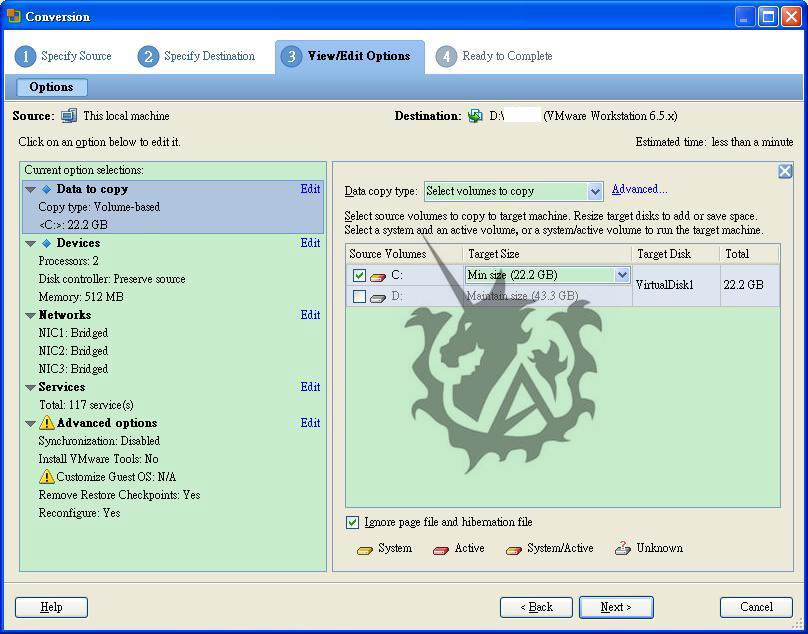Select Disk controller: Preserve source entry
This screenshot has width=808, height=634.
point(112,279)
